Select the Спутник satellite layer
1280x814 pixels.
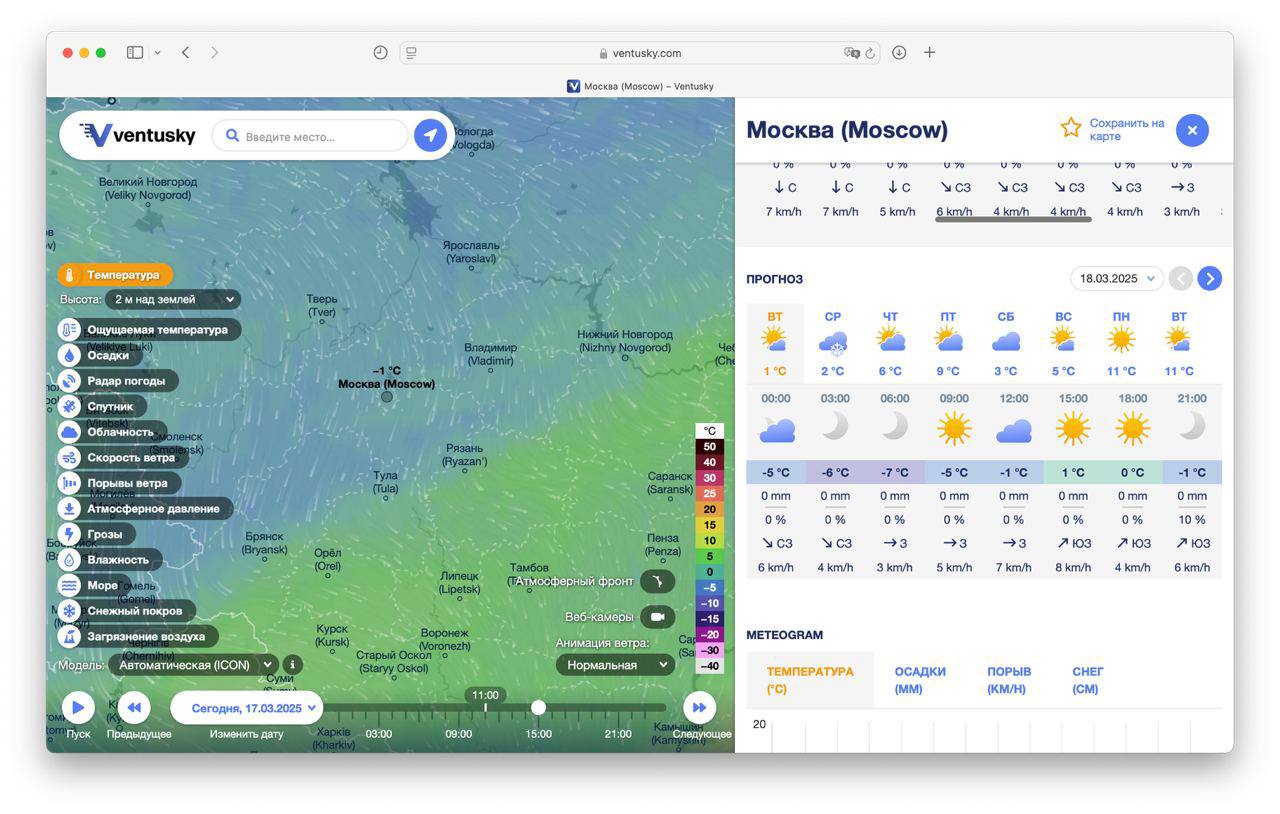click(x=69, y=407)
